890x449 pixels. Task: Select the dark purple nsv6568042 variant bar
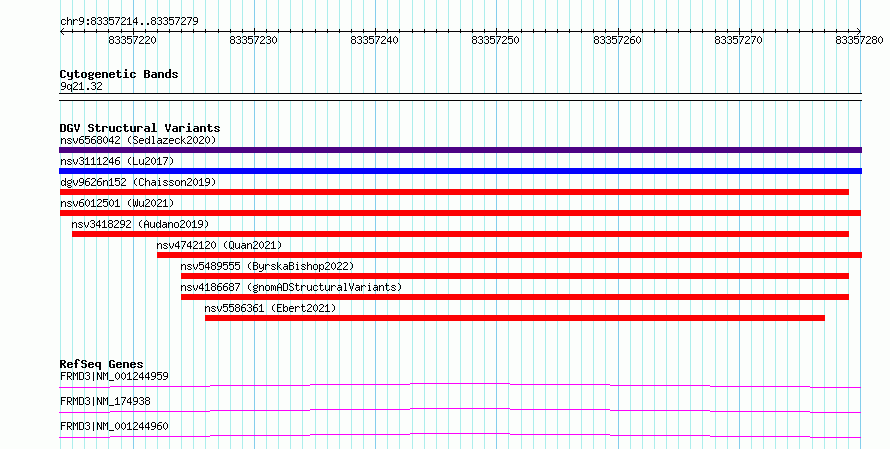(460, 150)
